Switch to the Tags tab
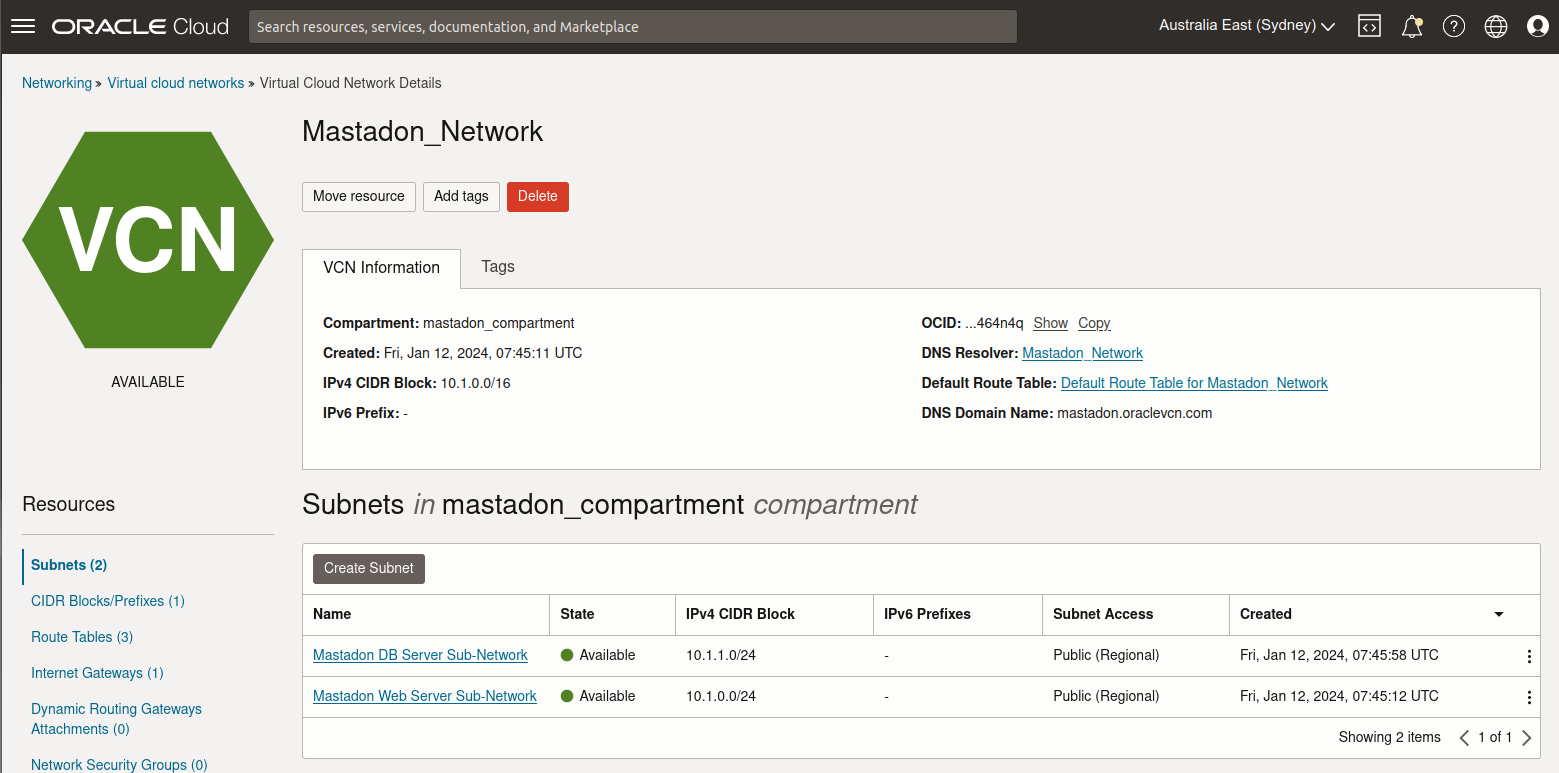The height and width of the screenshot is (773, 1559). point(498,266)
